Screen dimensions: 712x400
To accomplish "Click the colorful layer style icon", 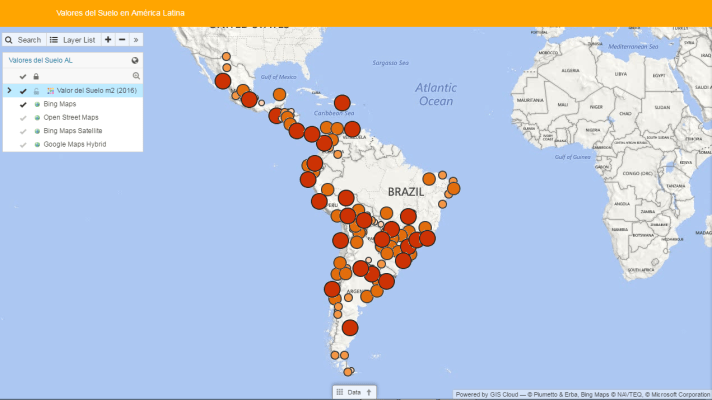I will click(50, 91).
